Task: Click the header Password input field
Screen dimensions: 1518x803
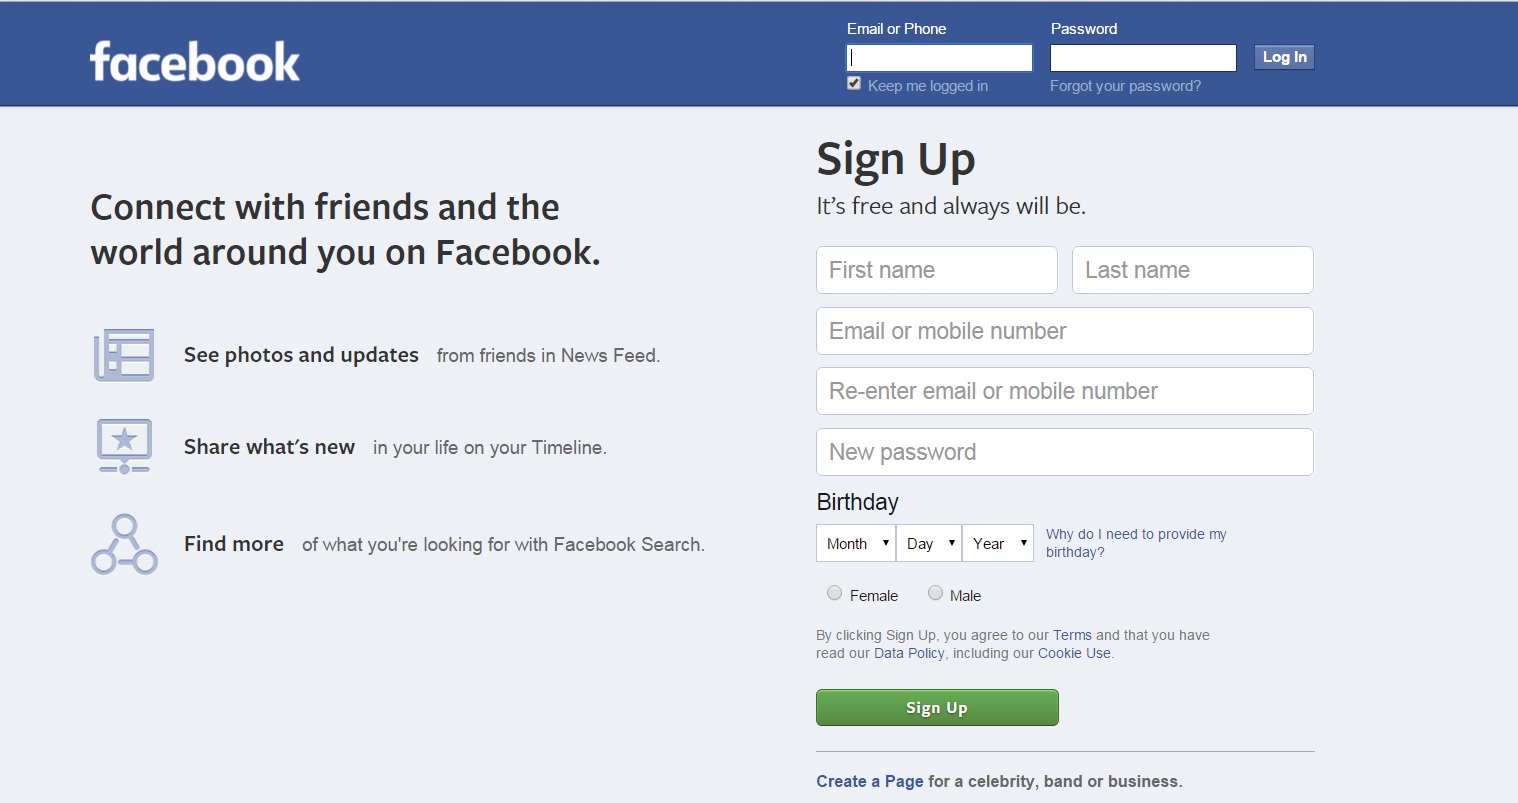Action: [x=1143, y=58]
